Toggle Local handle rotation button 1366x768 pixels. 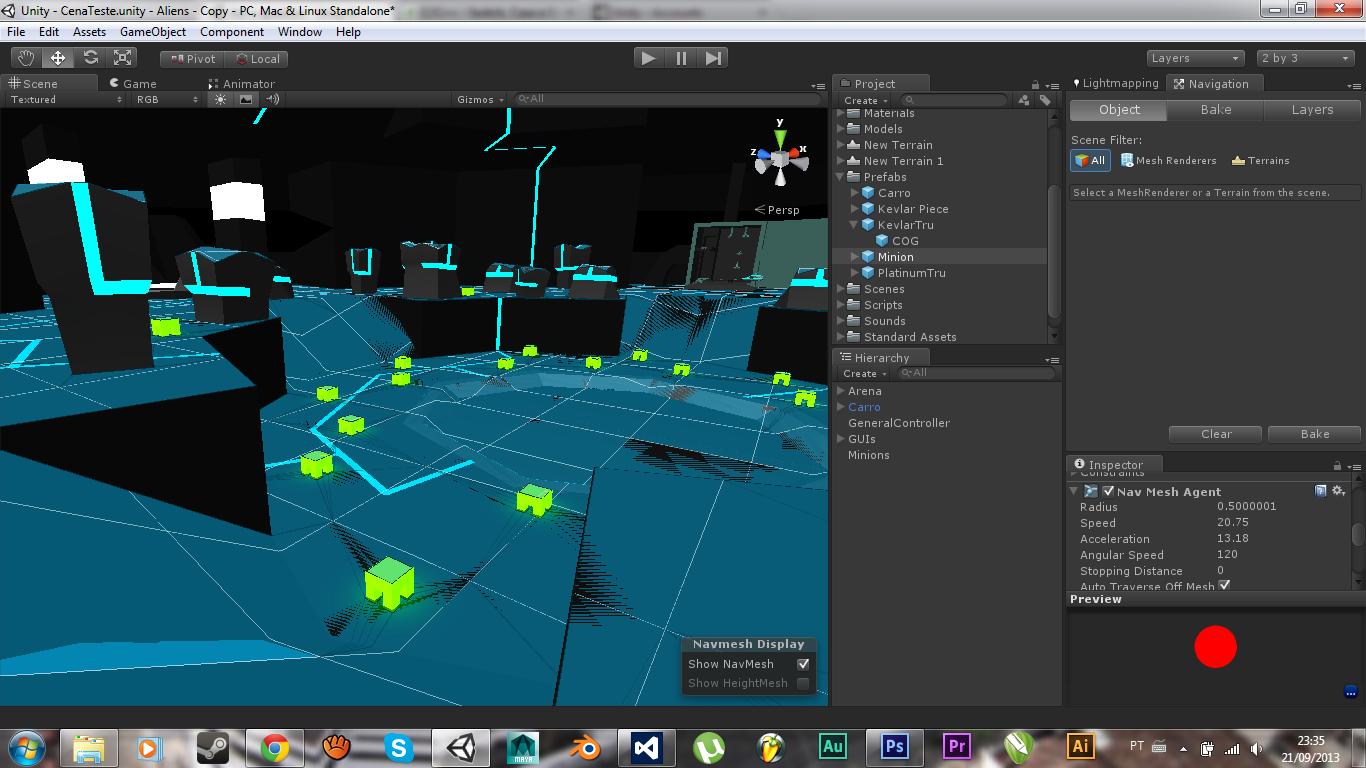click(258, 58)
